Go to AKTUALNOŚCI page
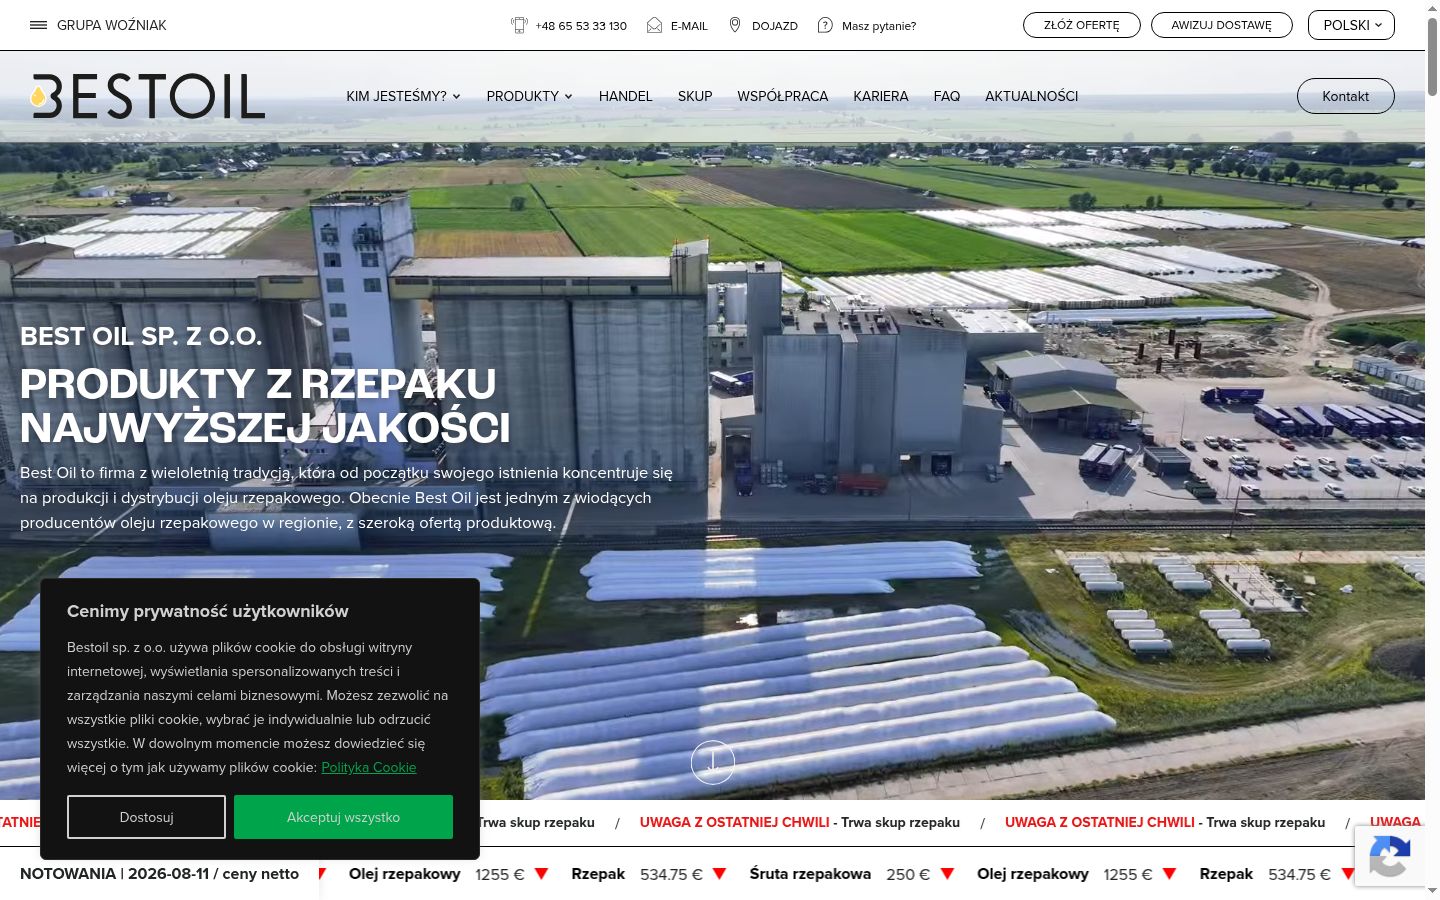This screenshot has height=900, width=1440. coord(1032,96)
